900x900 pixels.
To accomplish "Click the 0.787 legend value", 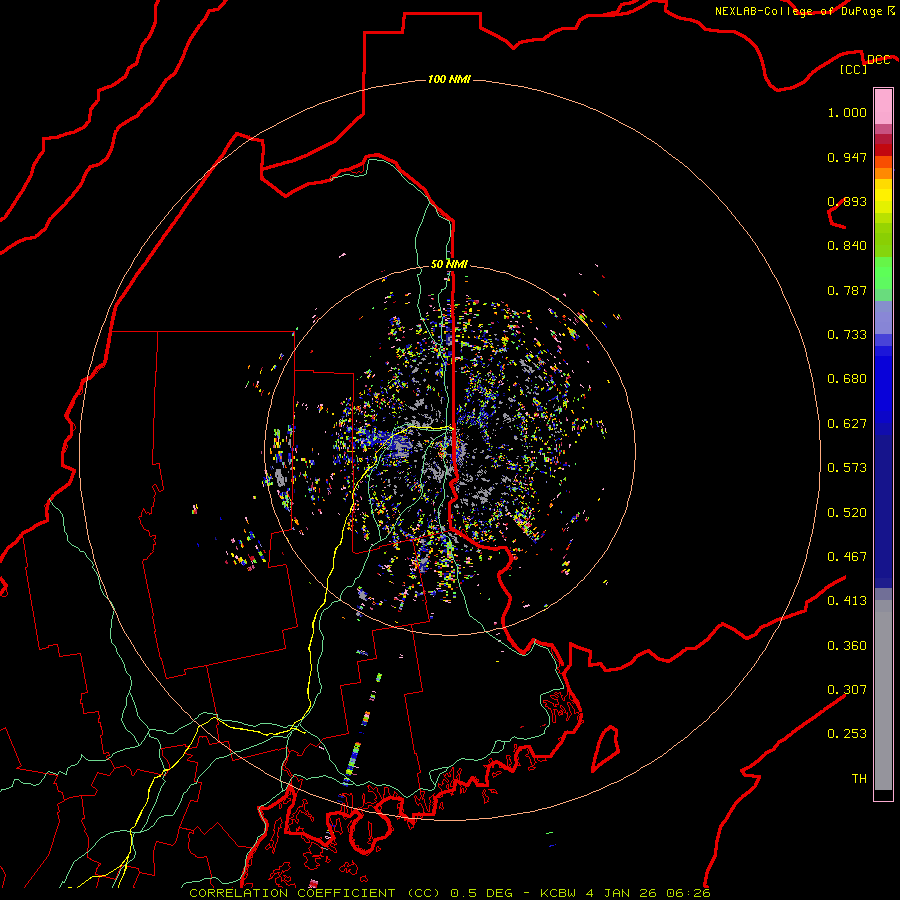I will click(847, 290).
